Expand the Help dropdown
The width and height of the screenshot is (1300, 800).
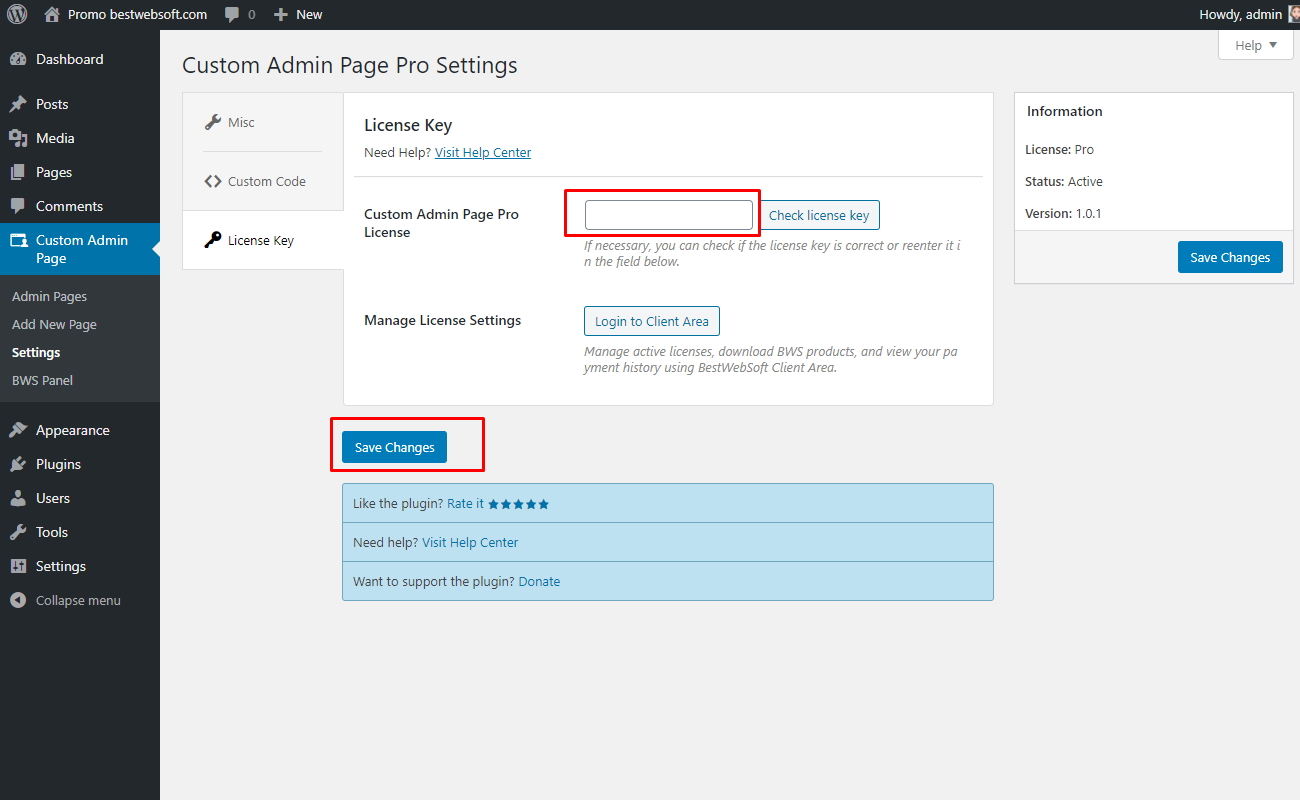pos(1256,45)
